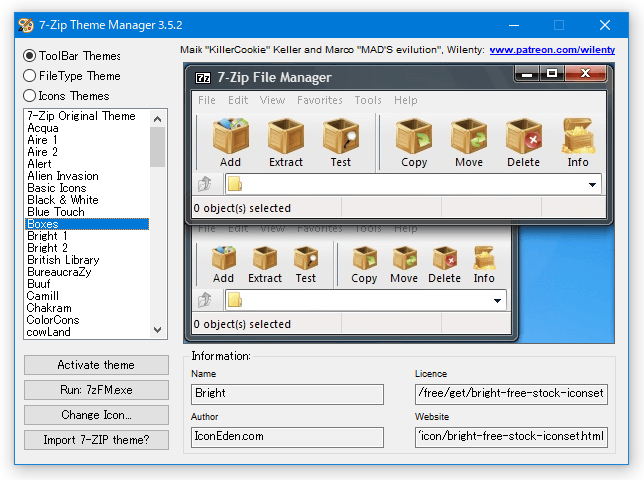Click the Delete icon in the smaller lower preview toolbar
The height and width of the screenshot is (480, 644).
tap(445, 258)
